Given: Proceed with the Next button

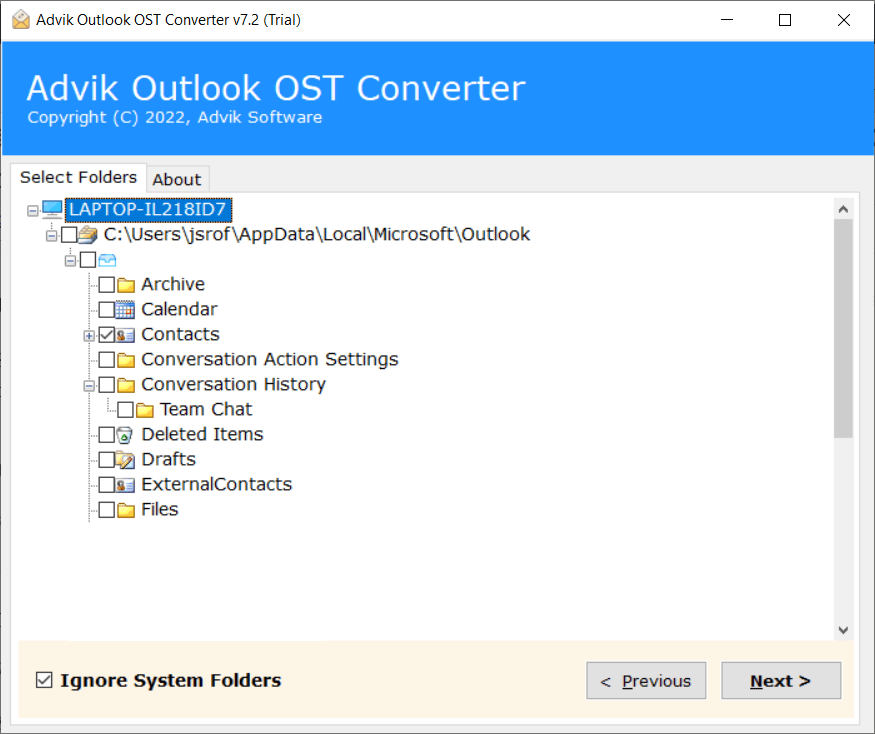Looking at the screenshot, I should coord(781,681).
